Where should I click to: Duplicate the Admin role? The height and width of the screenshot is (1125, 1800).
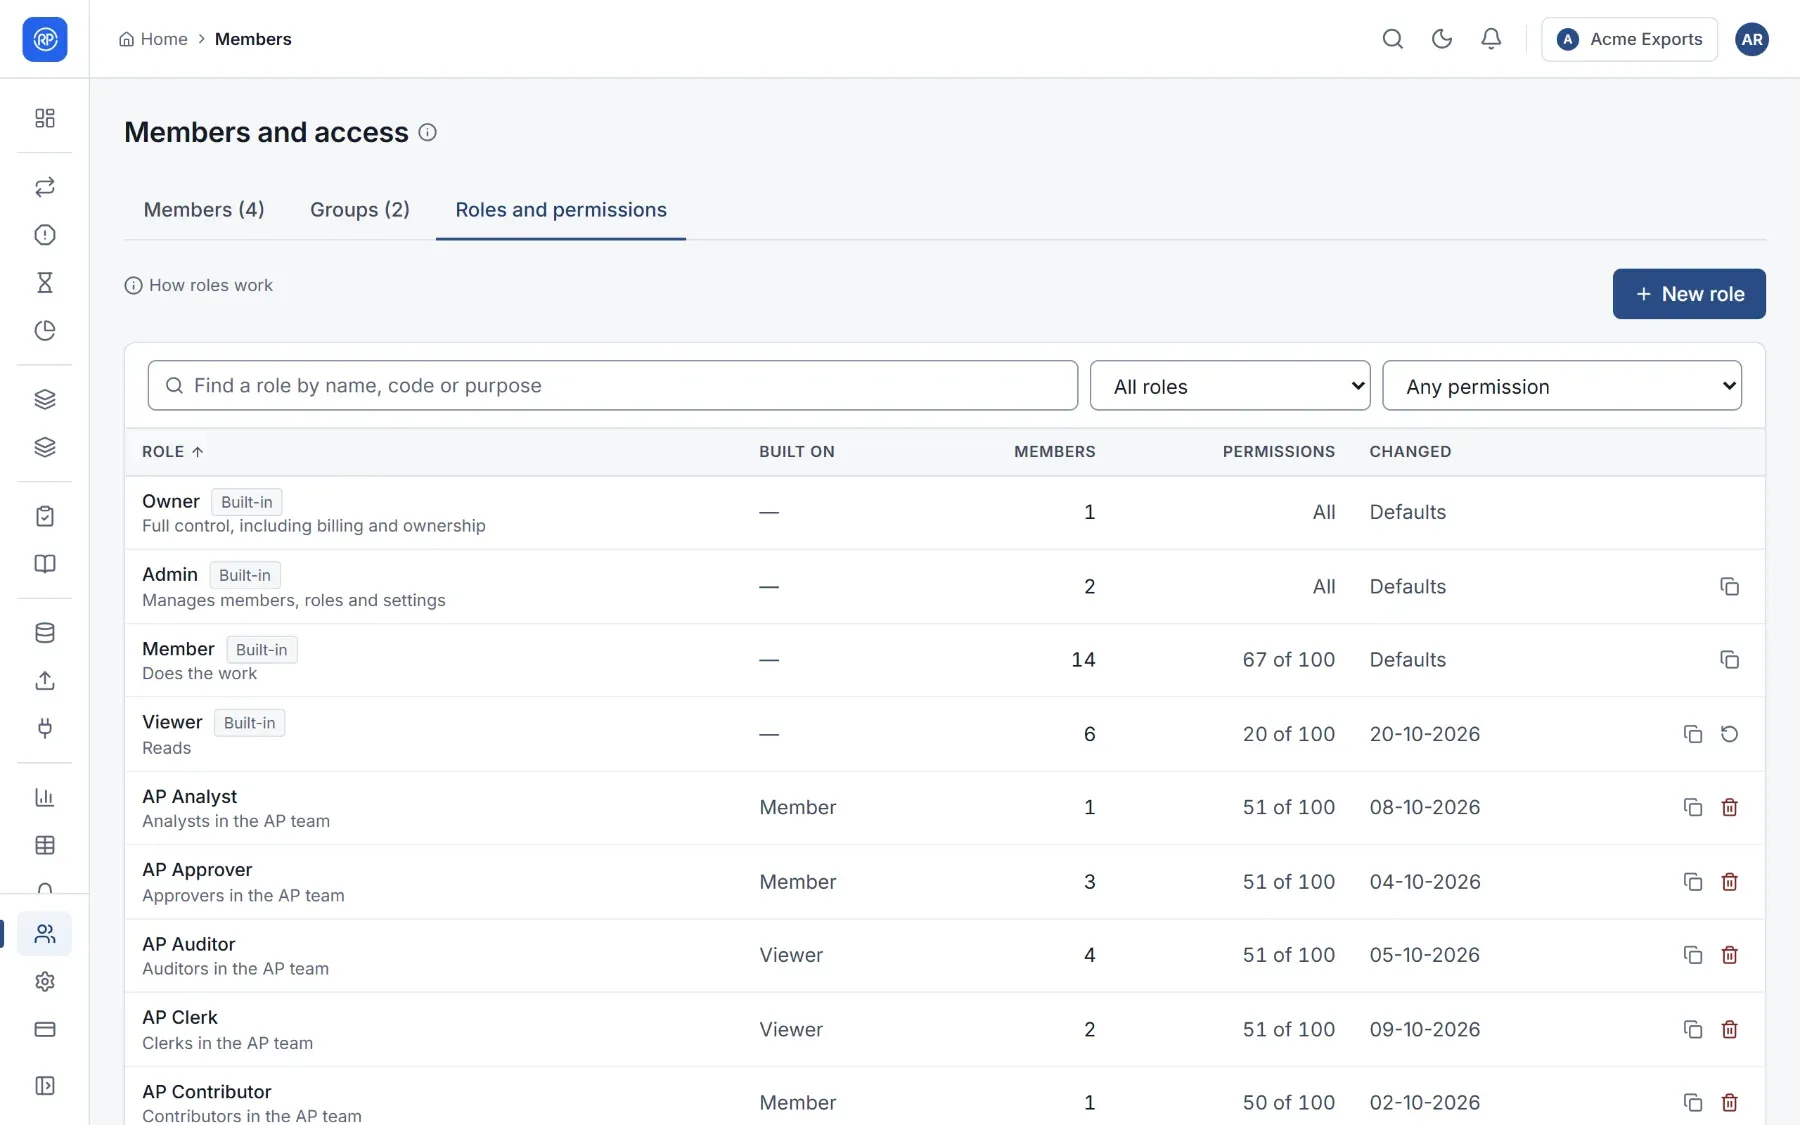click(1729, 586)
